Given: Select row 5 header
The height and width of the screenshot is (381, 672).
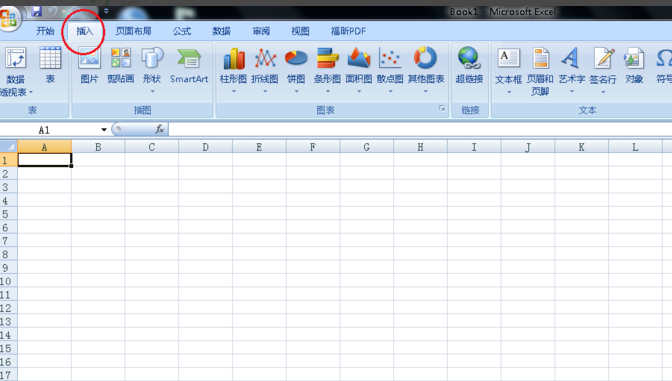Looking at the screenshot, I should tap(9, 214).
